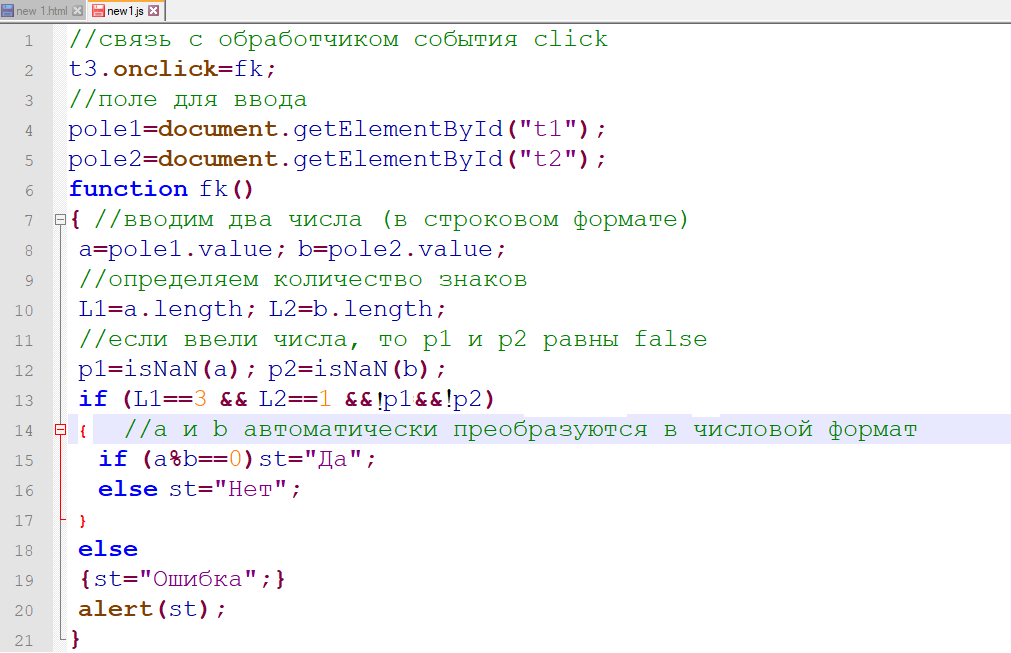Collapse the fk function fold at line 7
Screen dimensions: 1011x653
60,220
